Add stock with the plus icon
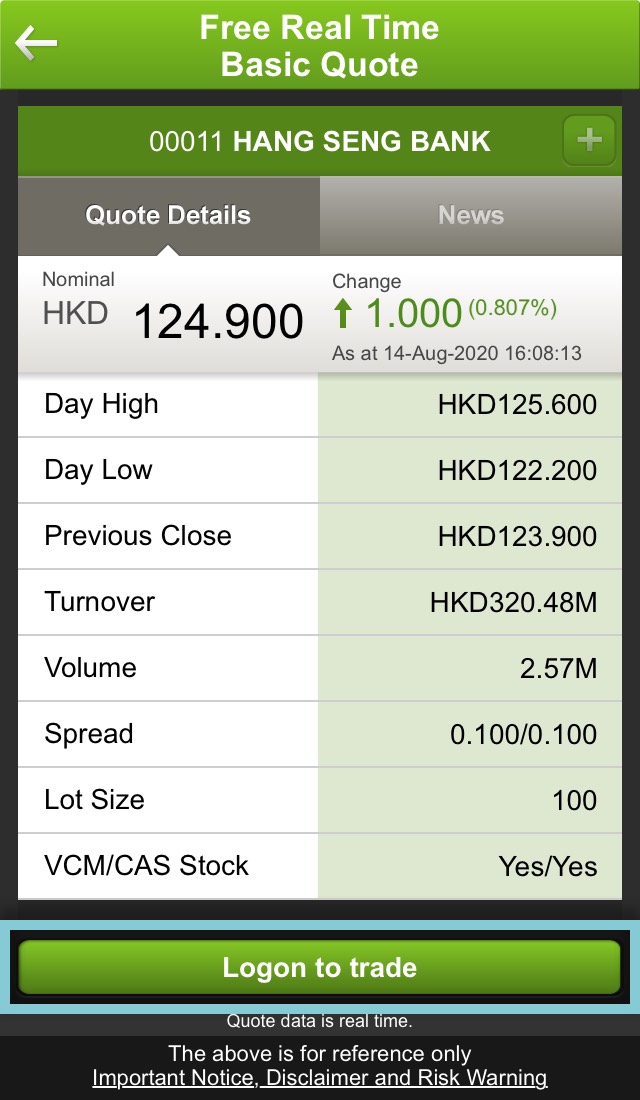The width and height of the screenshot is (640, 1100). [x=589, y=140]
